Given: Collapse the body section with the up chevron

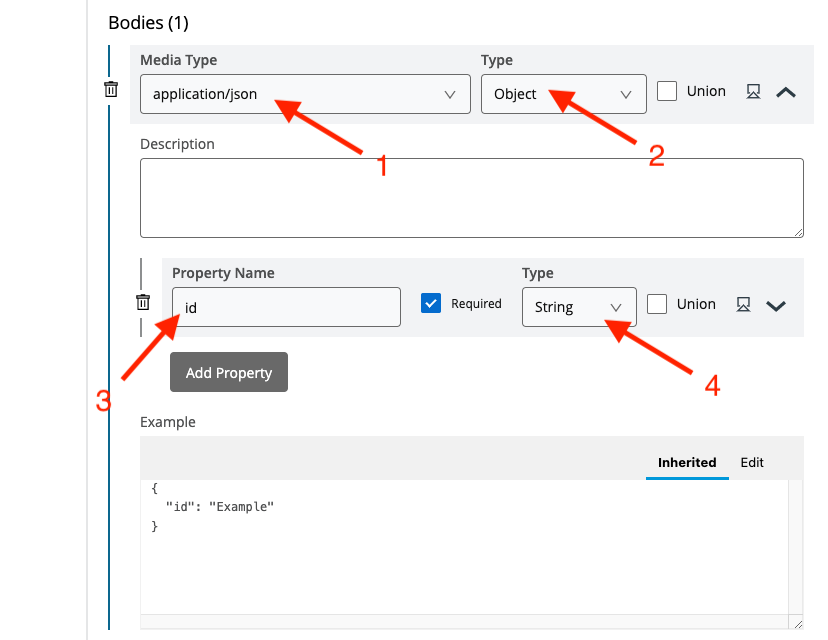Looking at the screenshot, I should click(786, 92).
